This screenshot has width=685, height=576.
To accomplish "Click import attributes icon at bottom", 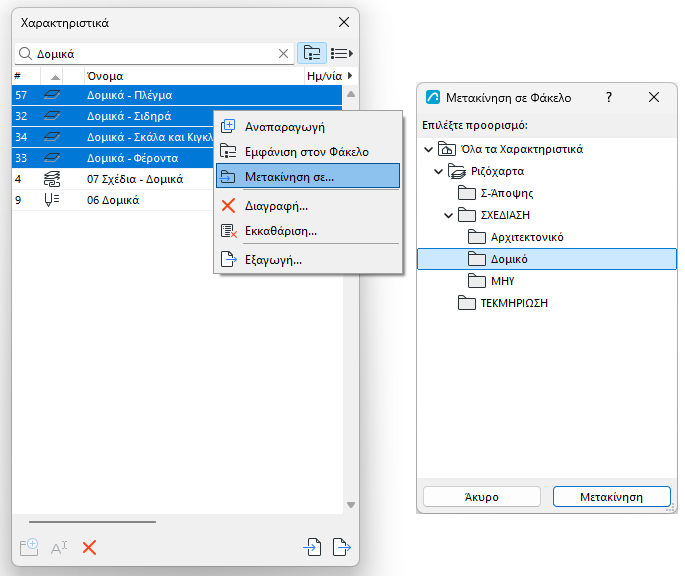I will coord(313,547).
